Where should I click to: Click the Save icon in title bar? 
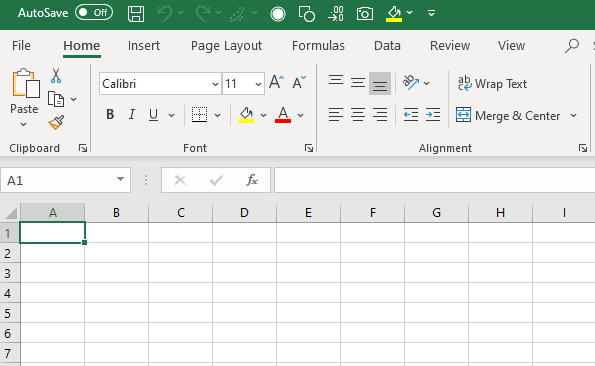pos(136,14)
